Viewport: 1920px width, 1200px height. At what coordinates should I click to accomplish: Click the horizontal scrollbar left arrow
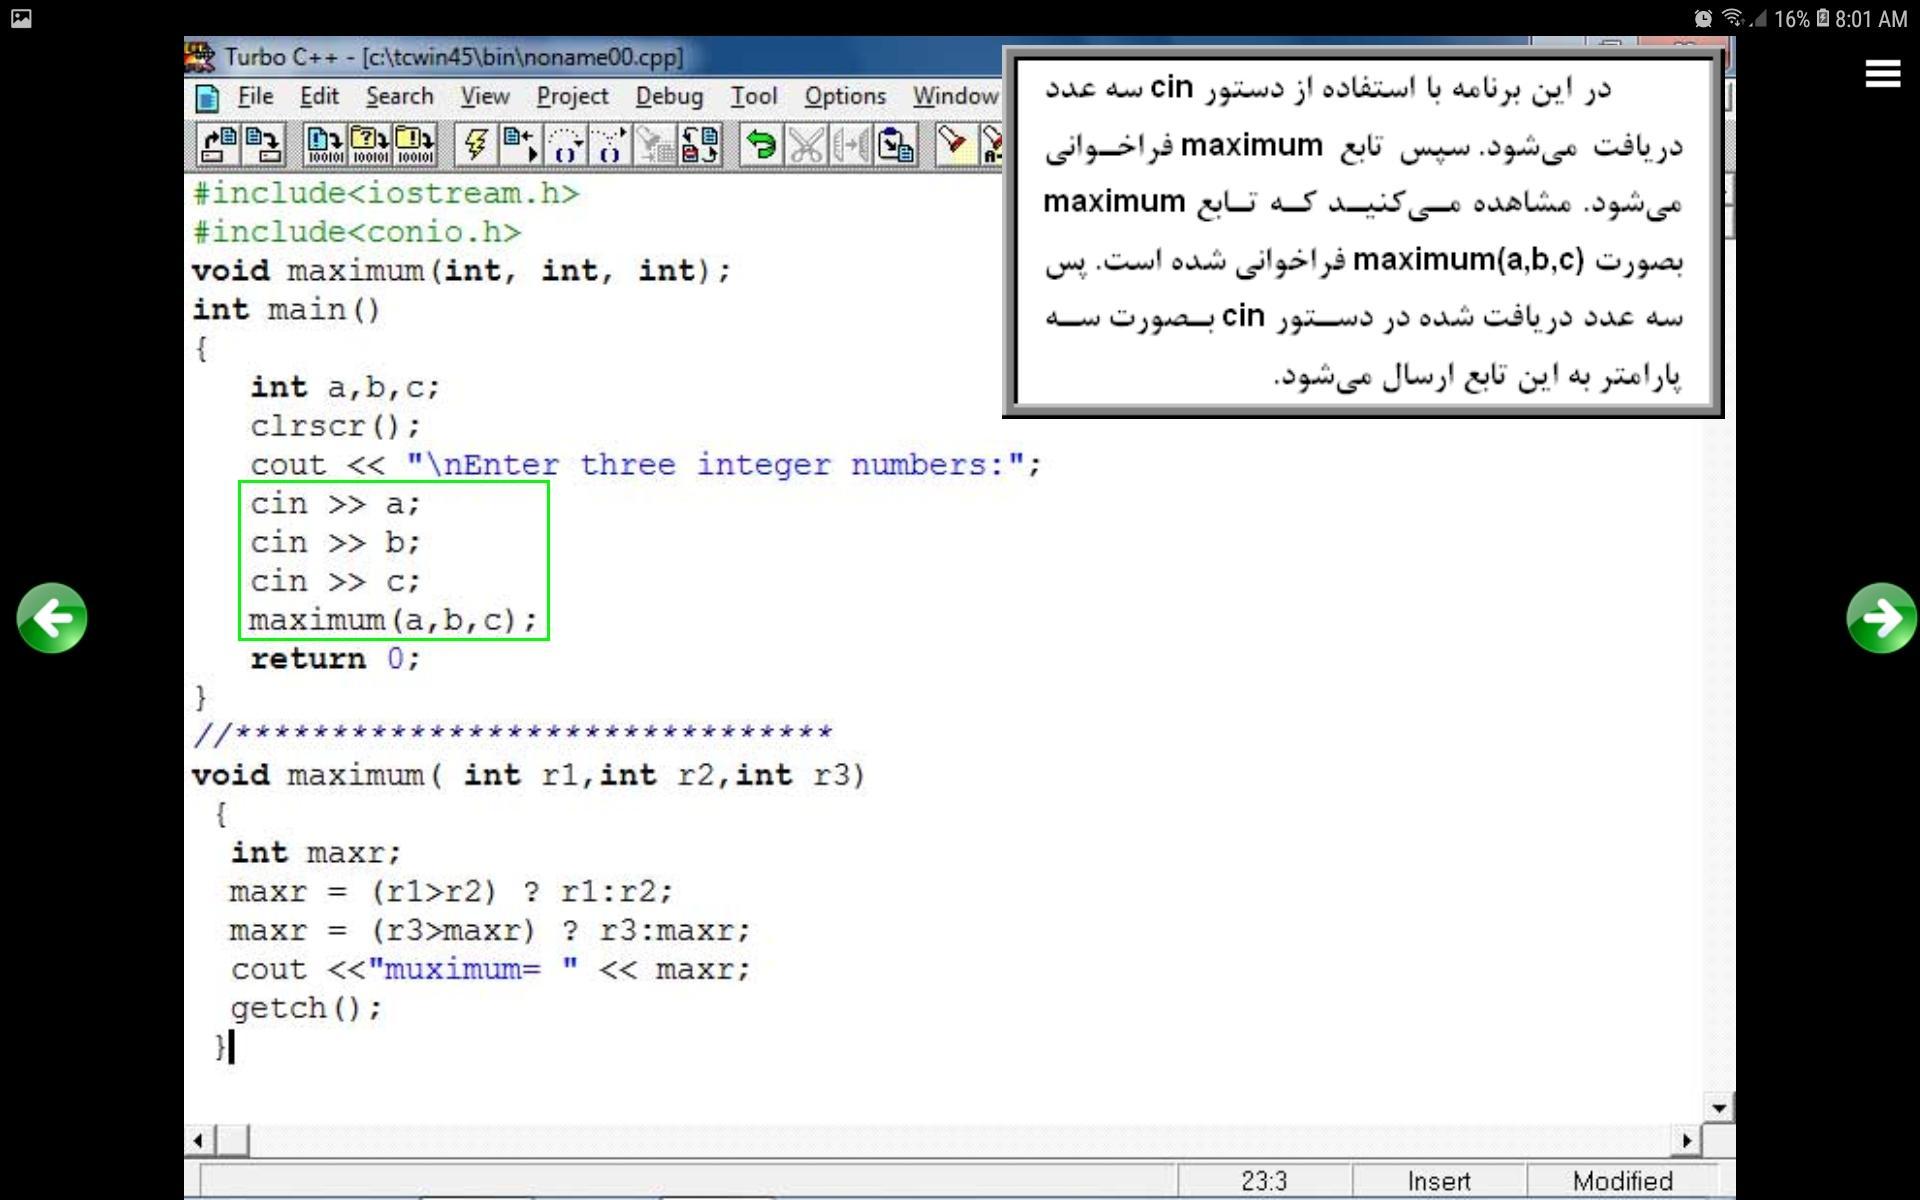point(199,1140)
